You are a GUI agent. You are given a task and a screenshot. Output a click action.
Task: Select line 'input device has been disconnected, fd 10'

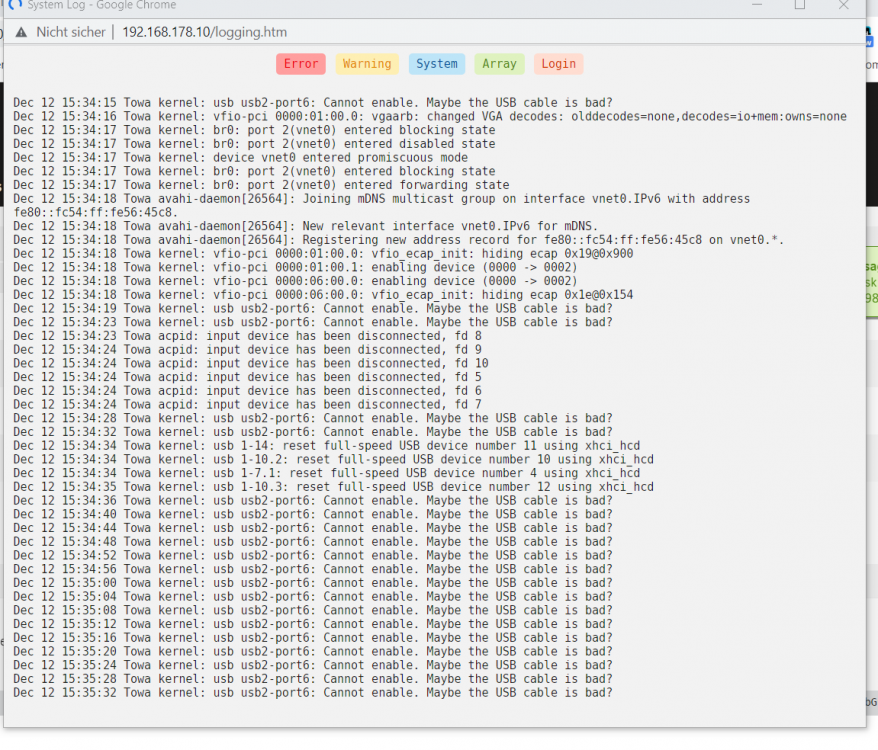coord(251,364)
